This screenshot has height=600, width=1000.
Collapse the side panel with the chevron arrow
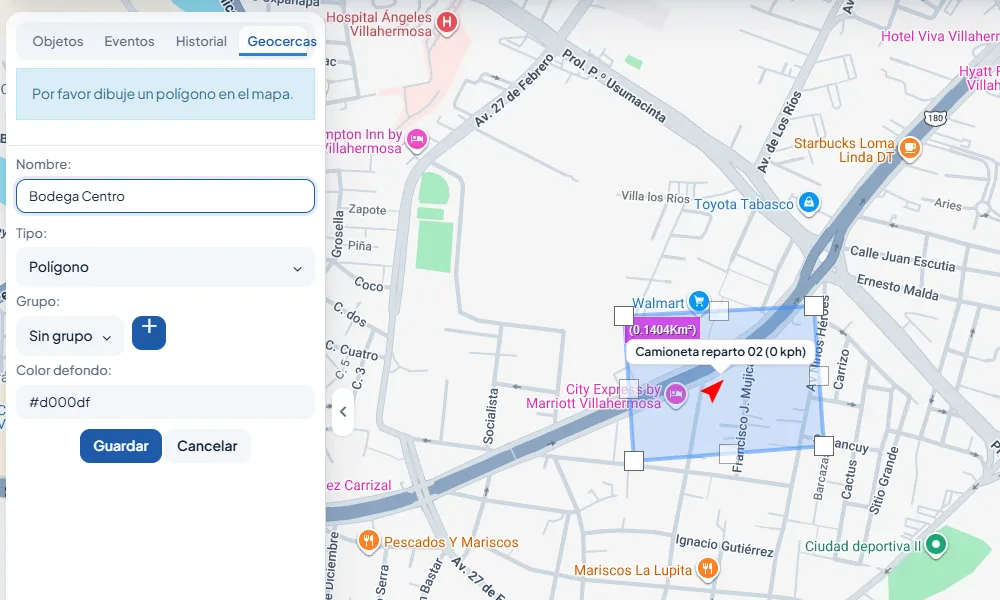tap(343, 412)
